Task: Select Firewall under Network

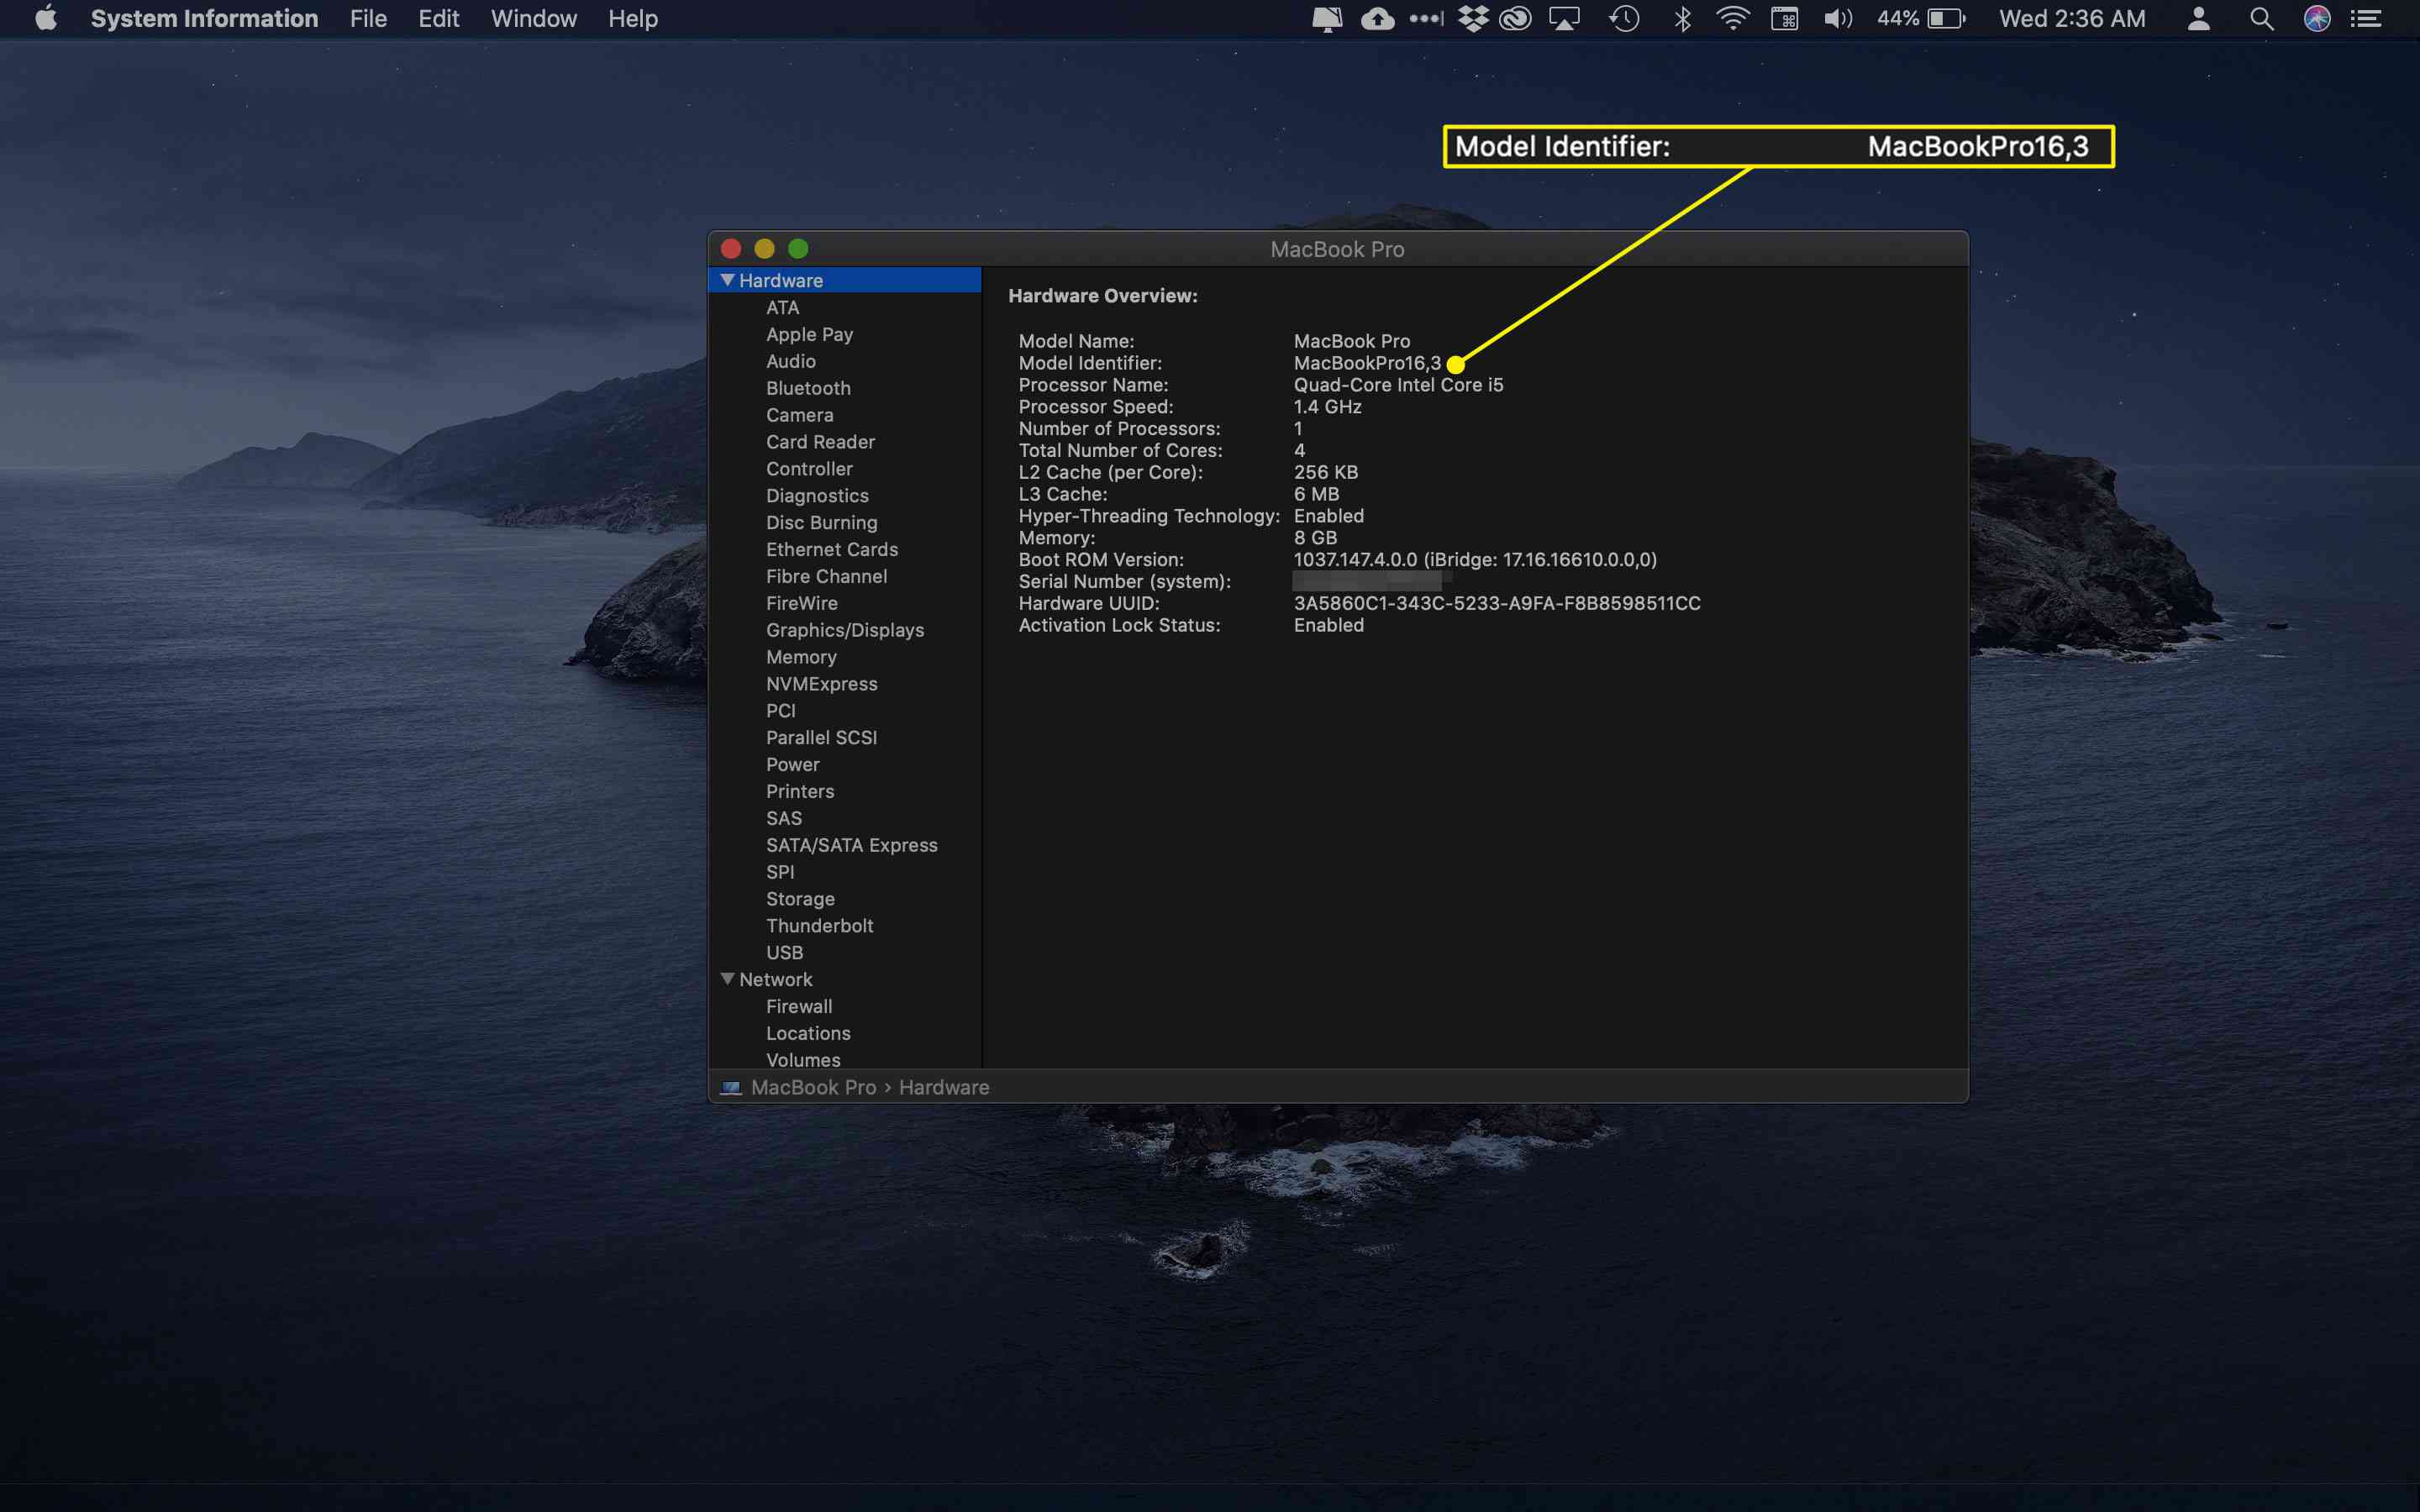Action: coord(799,1006)
